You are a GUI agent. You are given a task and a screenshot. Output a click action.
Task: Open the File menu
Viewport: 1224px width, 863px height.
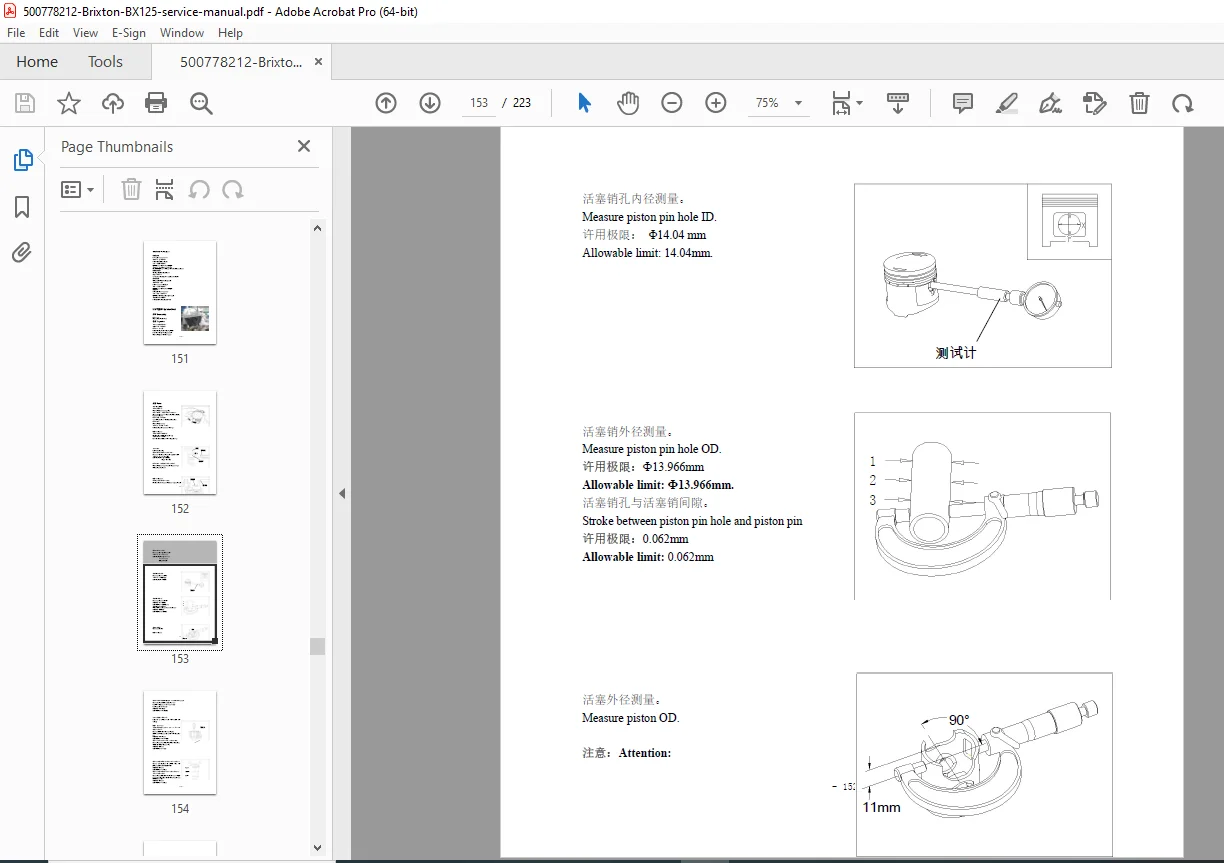coord(16,32)
